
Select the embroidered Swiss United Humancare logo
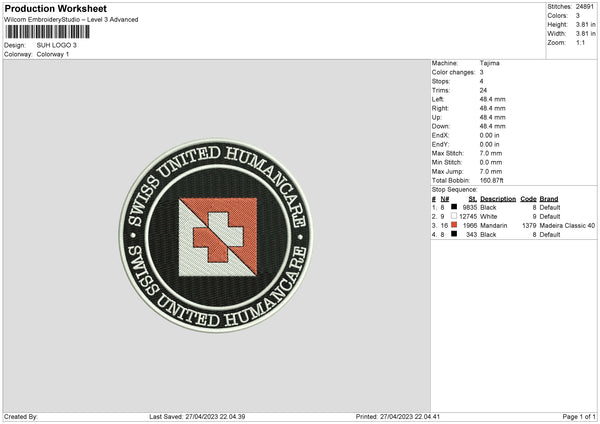(x=216, y=235)
